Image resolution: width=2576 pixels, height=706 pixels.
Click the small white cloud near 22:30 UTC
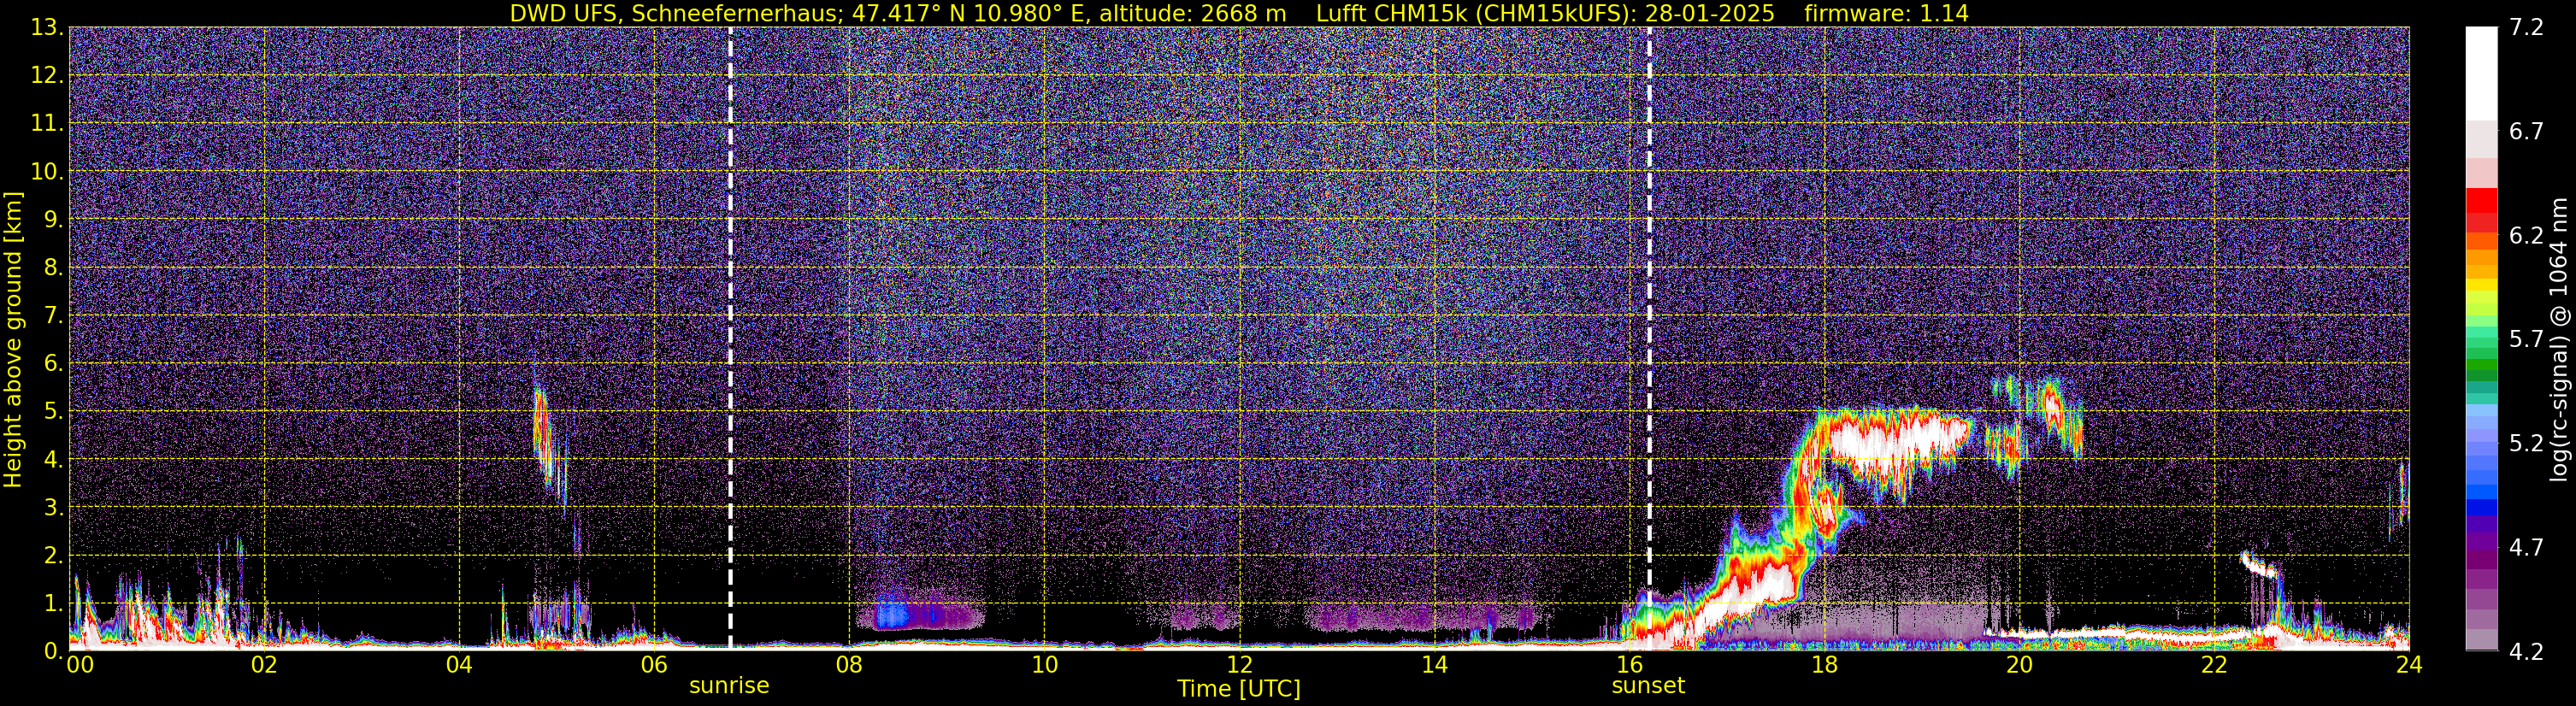(2258, 565)
